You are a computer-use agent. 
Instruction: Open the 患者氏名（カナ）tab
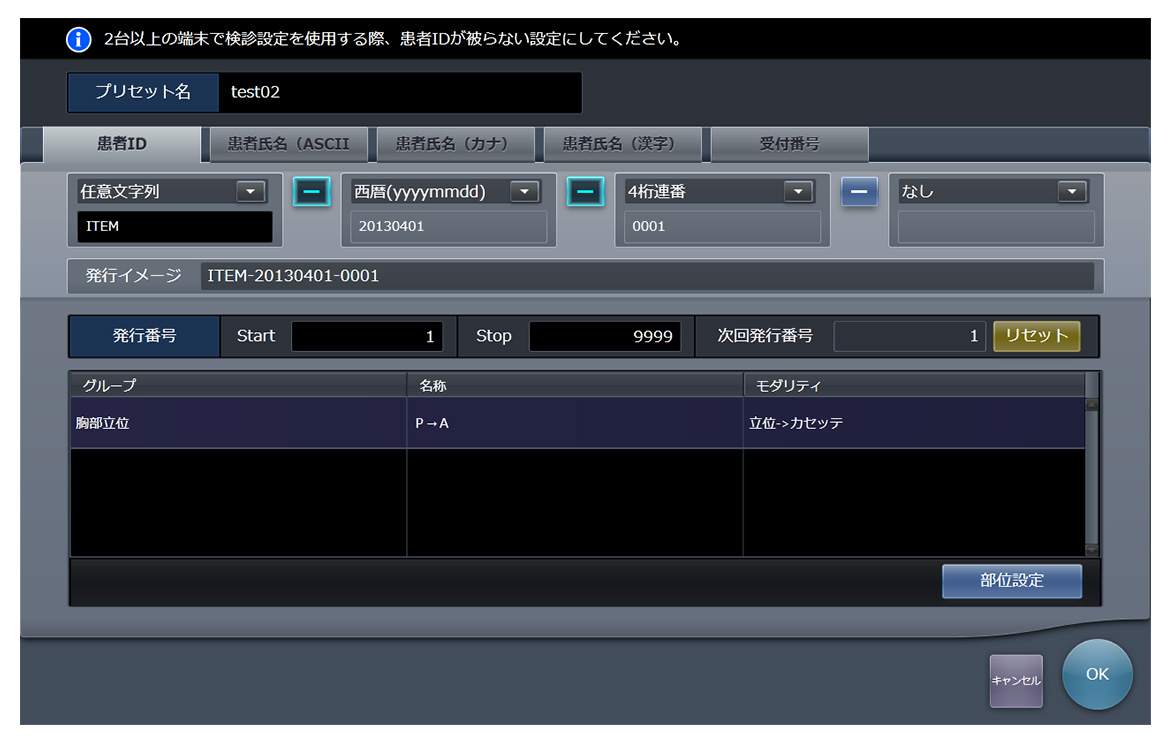[x=452, y=144]
